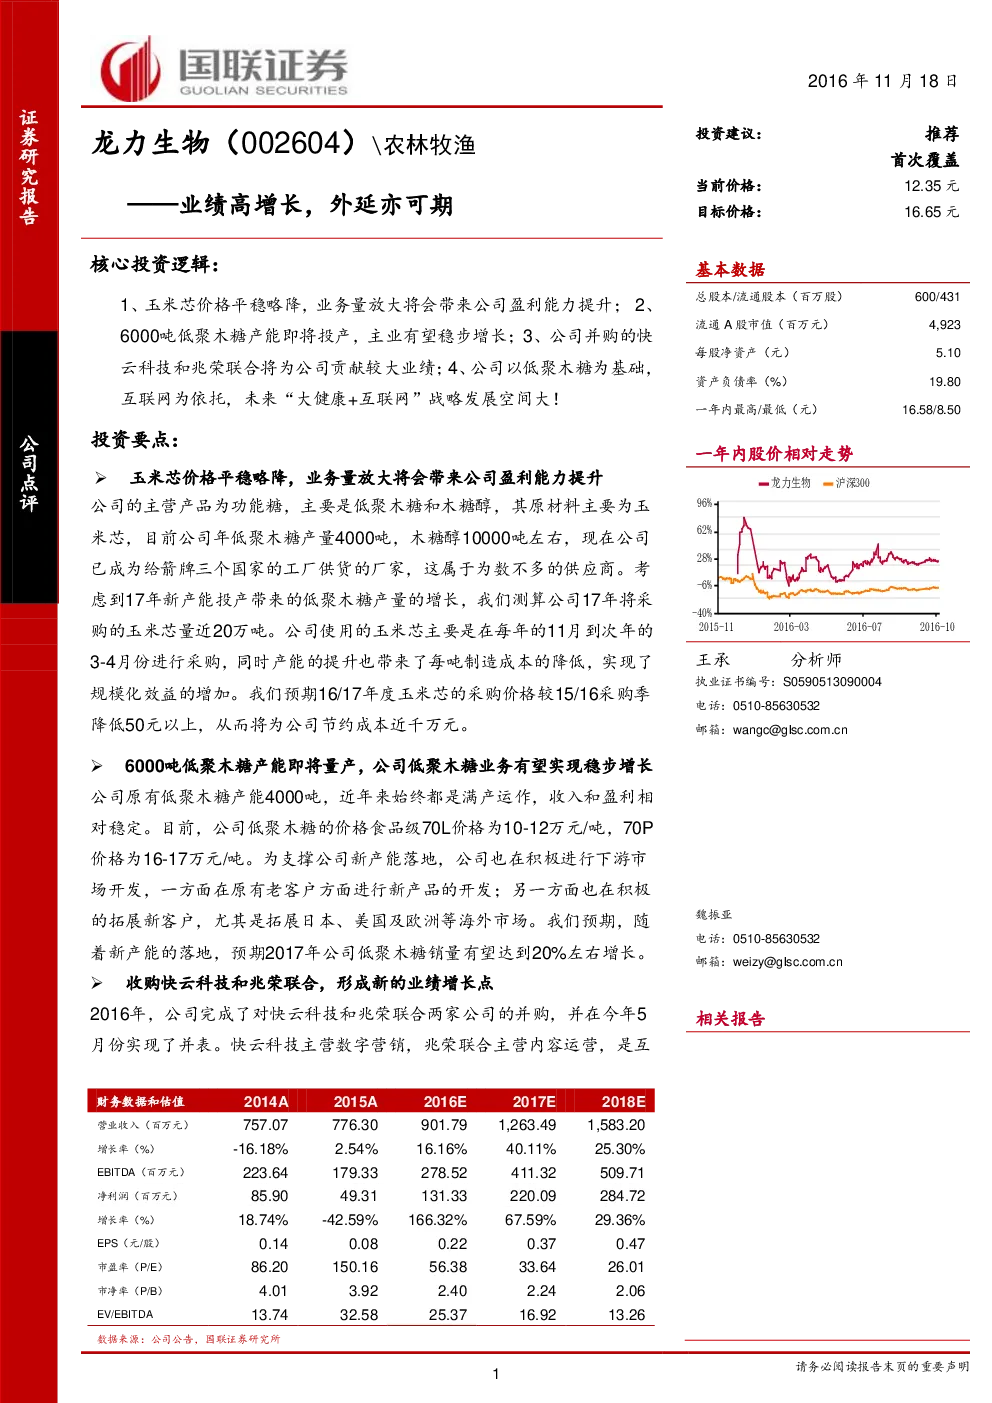This screenshot has height=1403, width=992.
Task: Click the 龙力生物 legend marker in chart
Action: coord(765,483)
